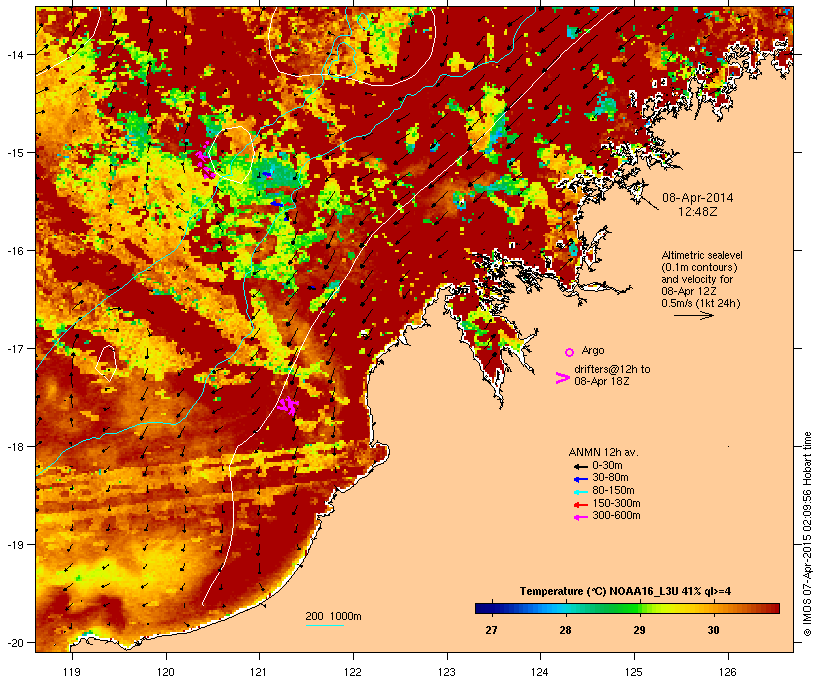The image size is (820, 680).
Task: Click the 'Altimetric sealevel' caption text
Action: tap(702, 255)
